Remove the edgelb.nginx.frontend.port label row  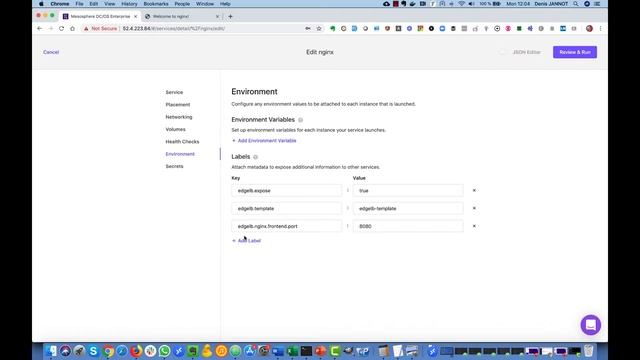(474, 226)
